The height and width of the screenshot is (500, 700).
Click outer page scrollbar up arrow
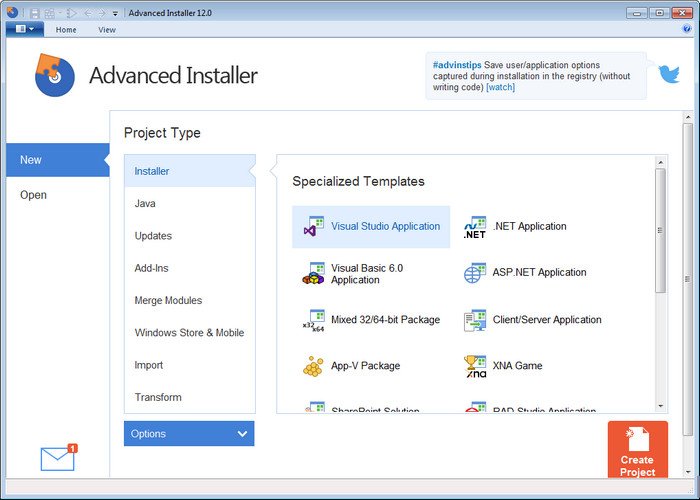(x=688, y=117)
